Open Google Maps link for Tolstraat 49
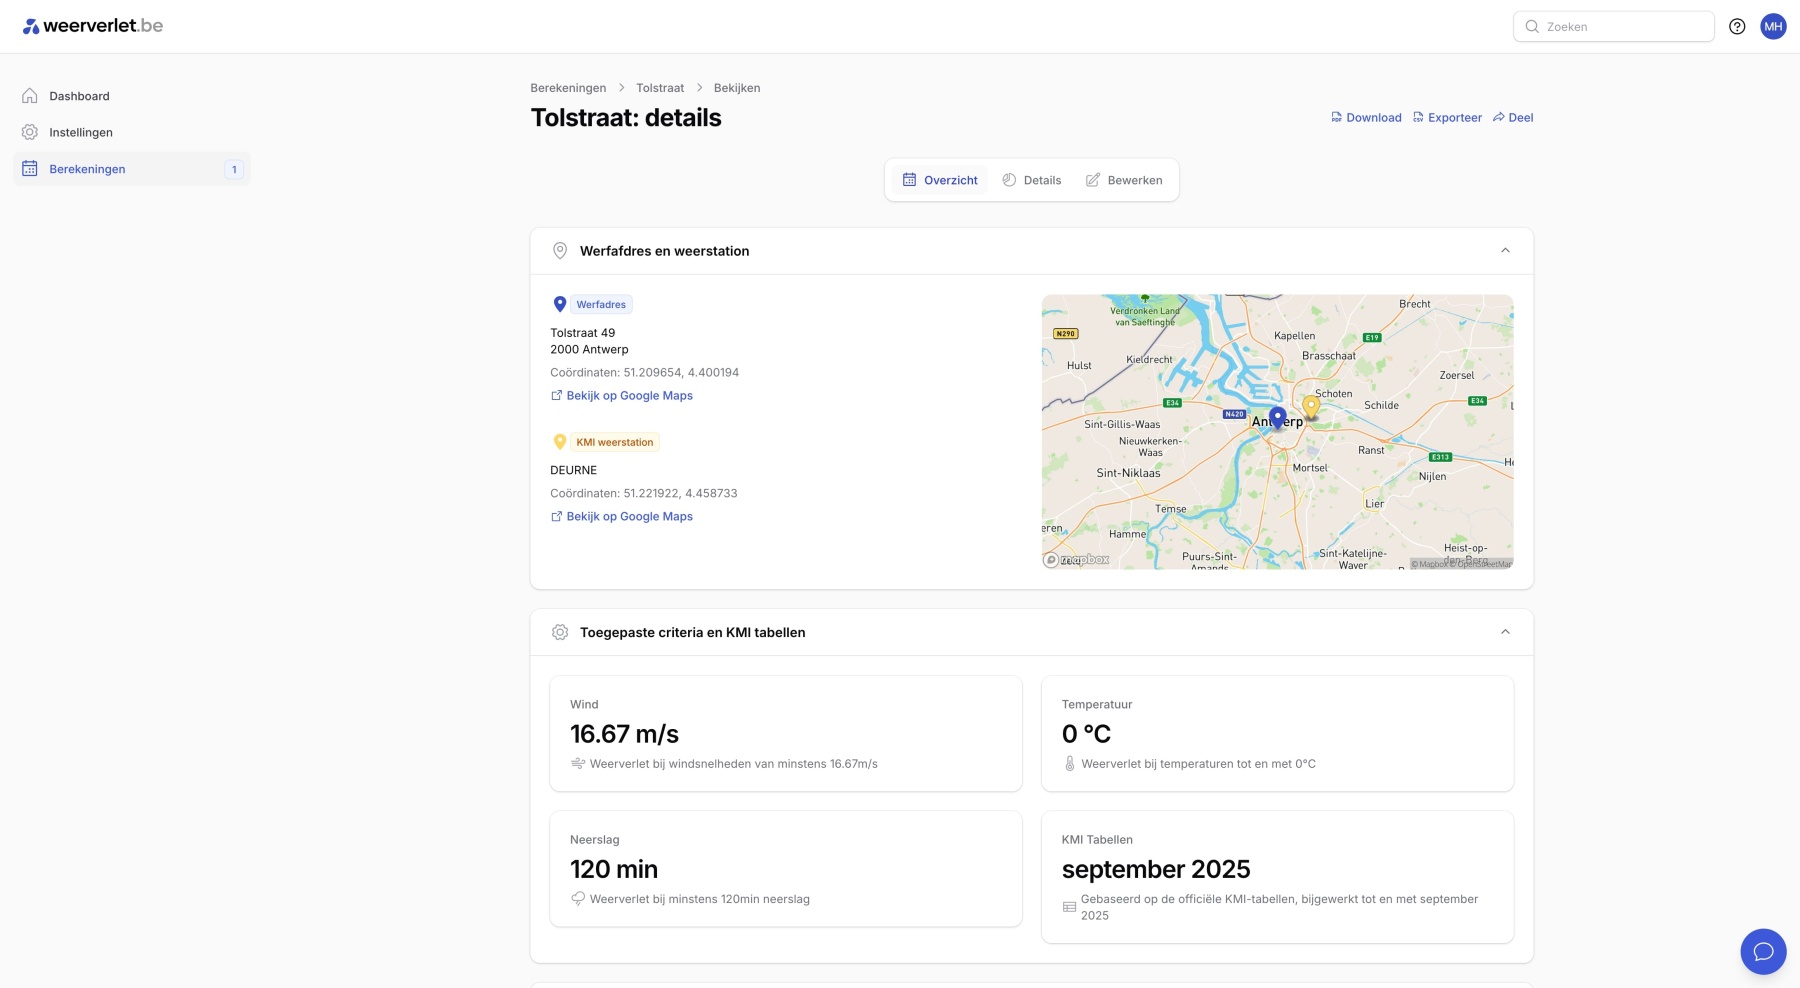This screenshot has height=988, width=1800. (x=629, y=396)
